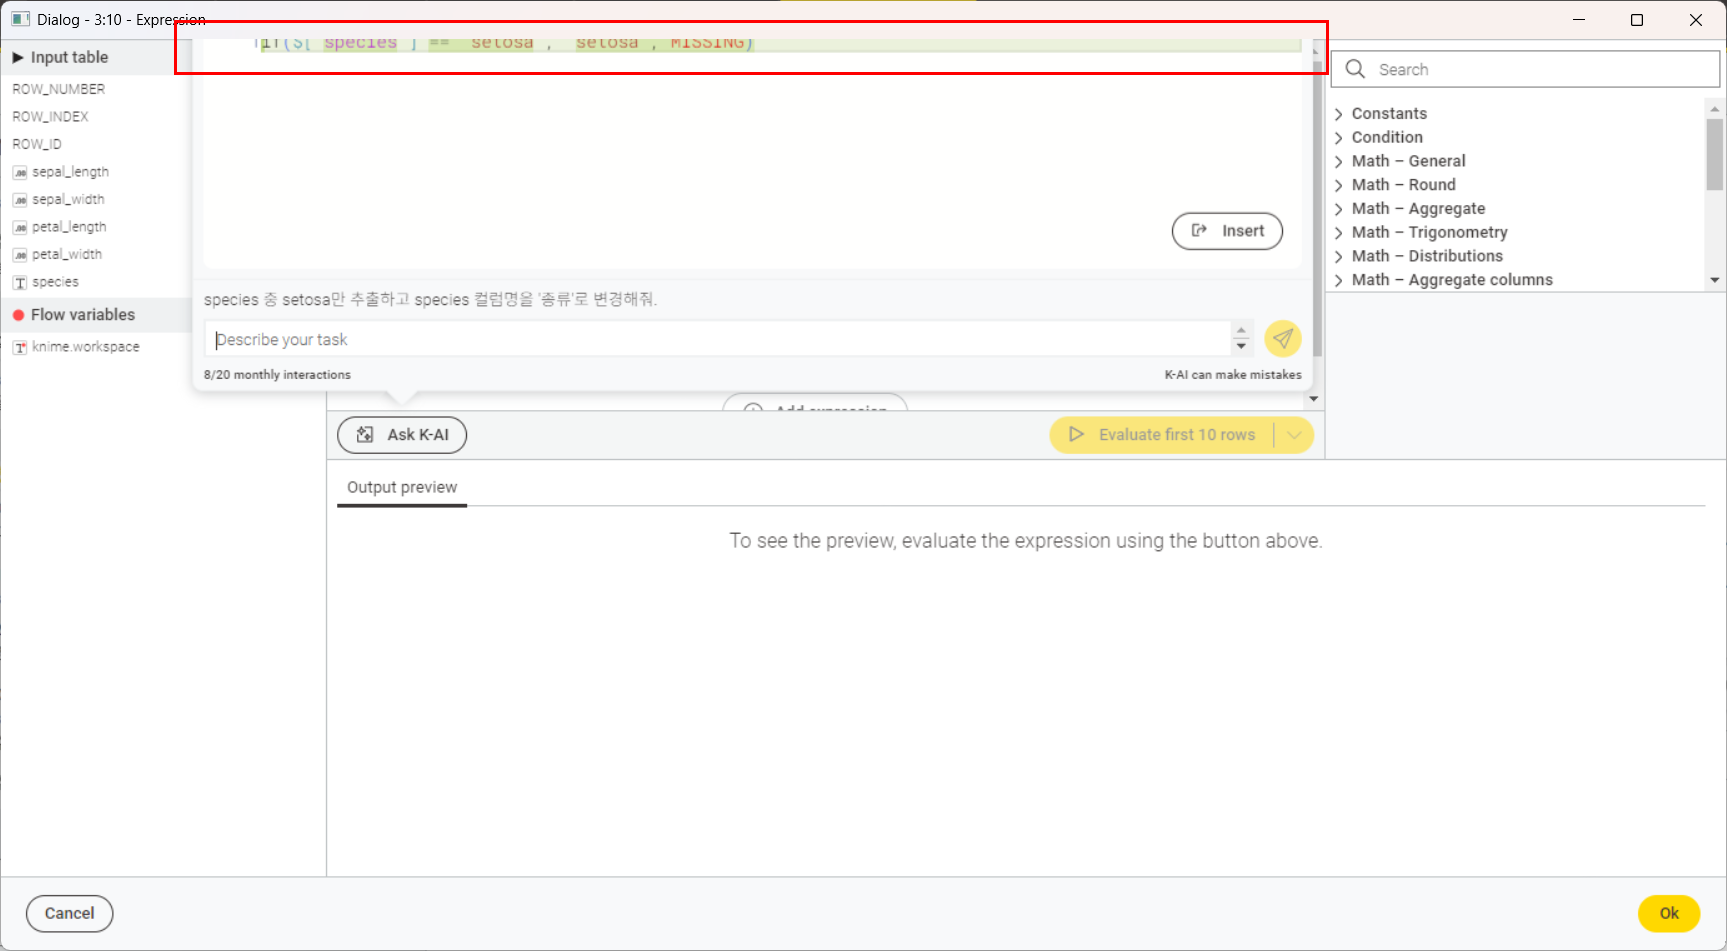Click the sparkle icon on Ask K-AI
1727x951 pixels.
pos(365,434)
